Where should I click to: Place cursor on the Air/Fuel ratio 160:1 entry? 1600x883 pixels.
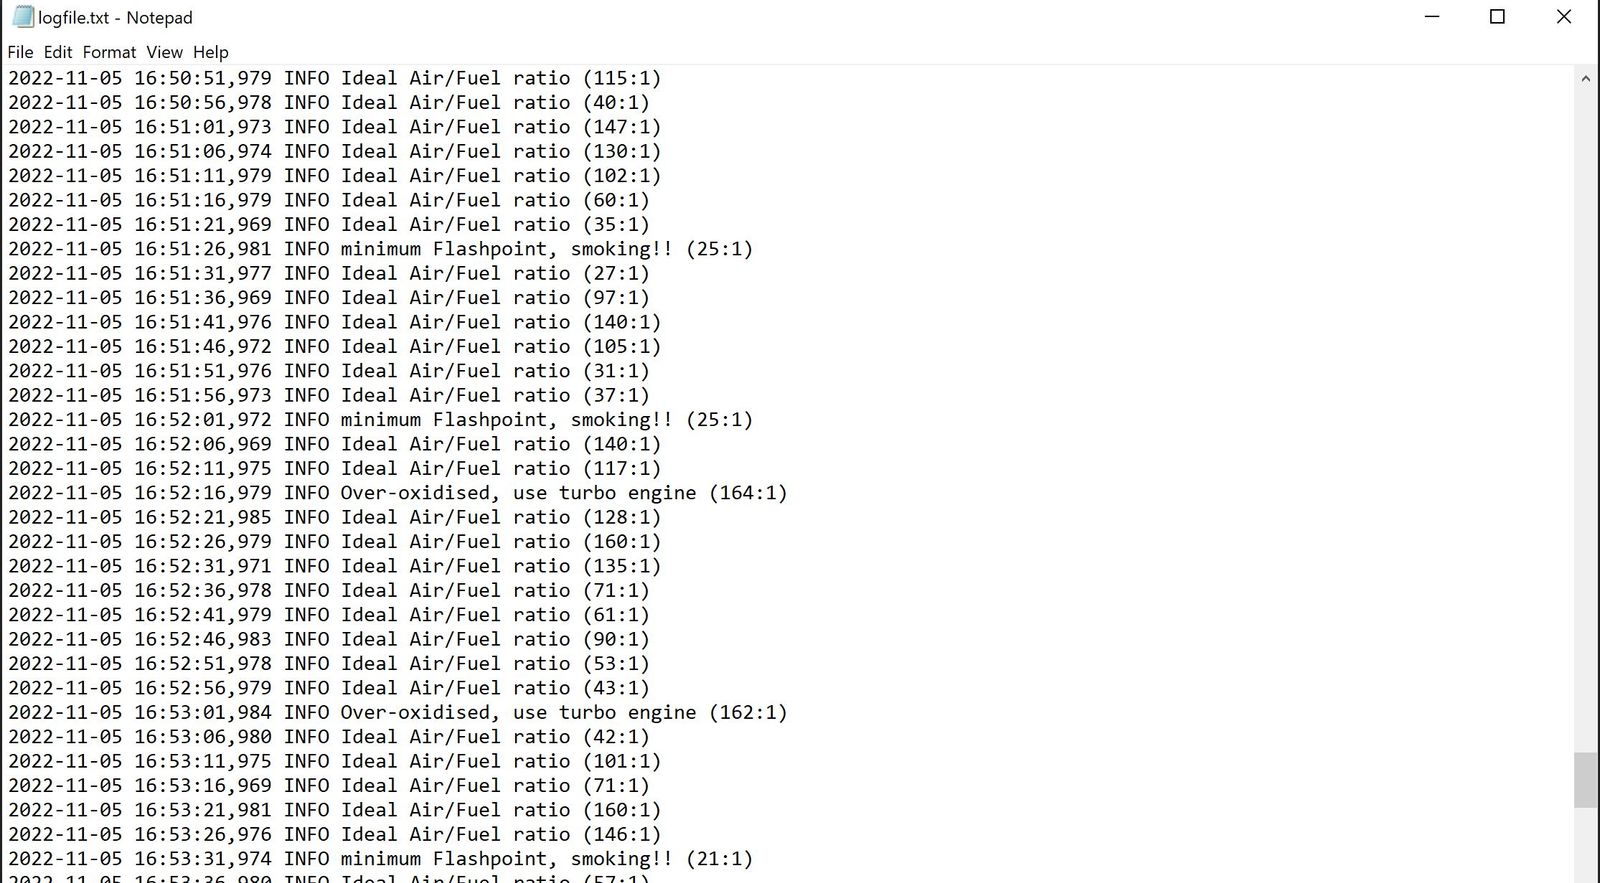click(x=330, y=541)
